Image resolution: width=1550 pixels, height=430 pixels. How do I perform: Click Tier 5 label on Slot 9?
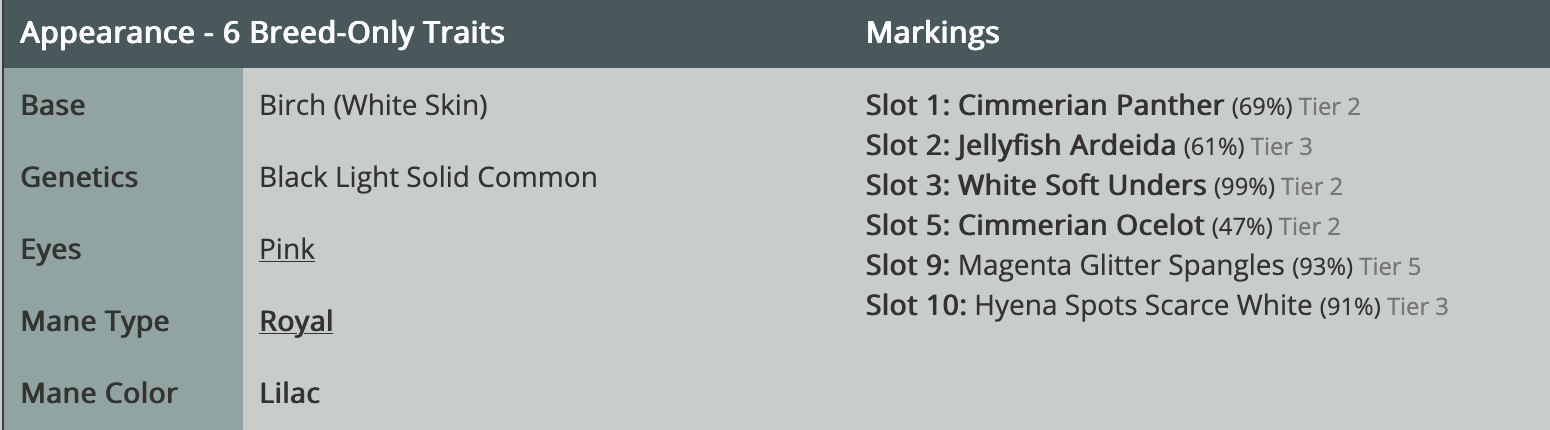click(x=1390, y=267)
